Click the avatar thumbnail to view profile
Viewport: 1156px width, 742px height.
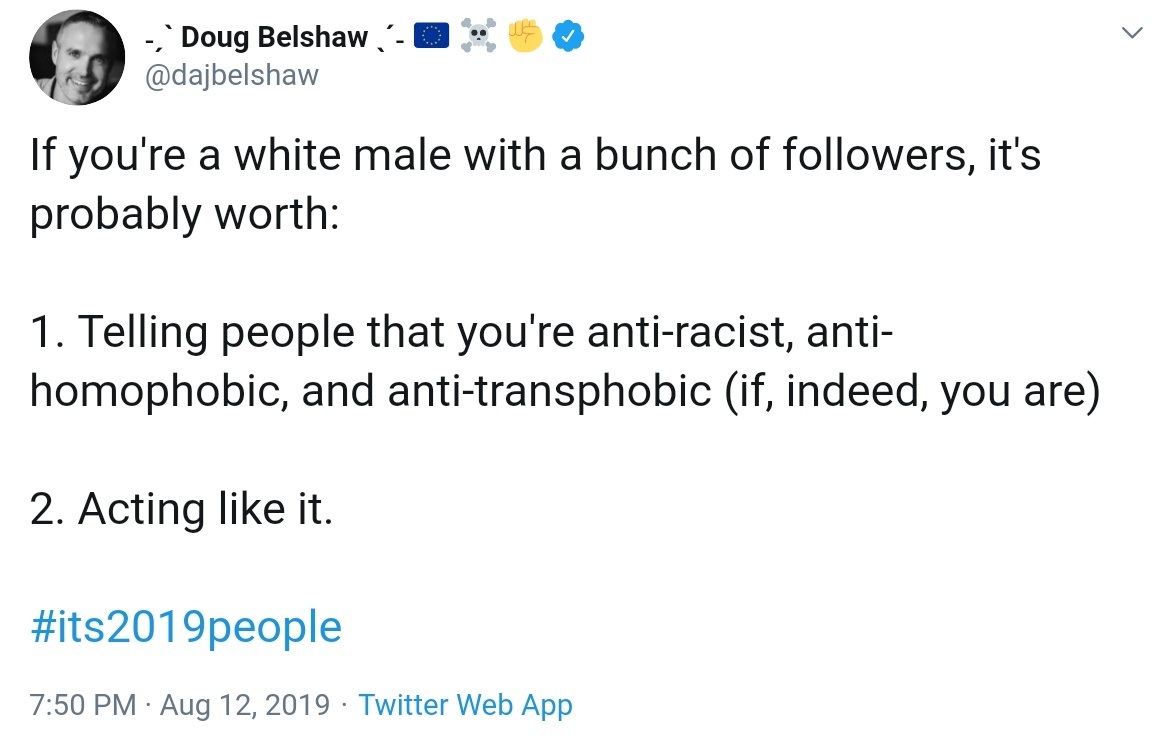click(77, 57)
